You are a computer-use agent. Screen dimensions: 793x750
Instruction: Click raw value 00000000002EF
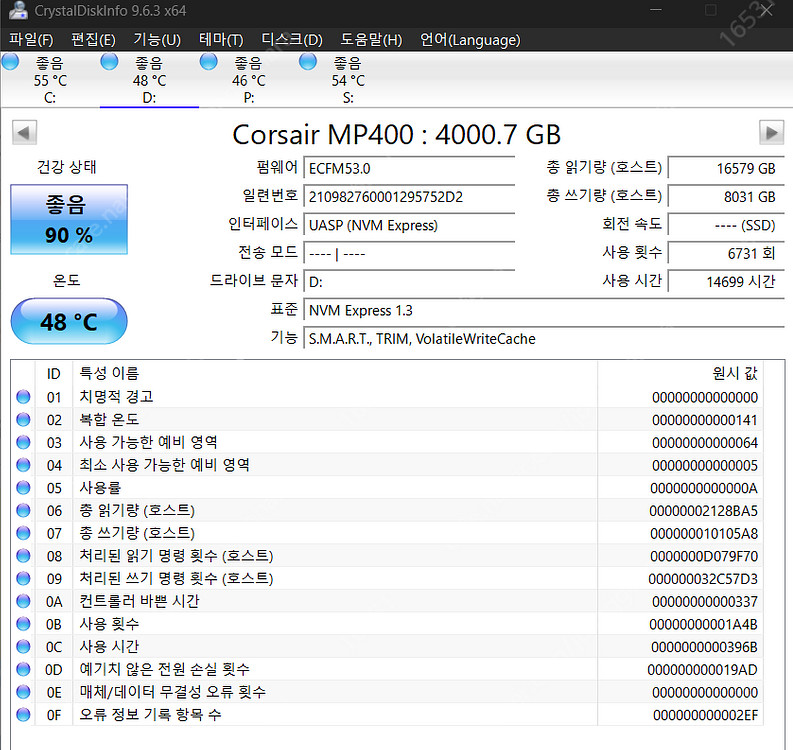click(705, 715)
